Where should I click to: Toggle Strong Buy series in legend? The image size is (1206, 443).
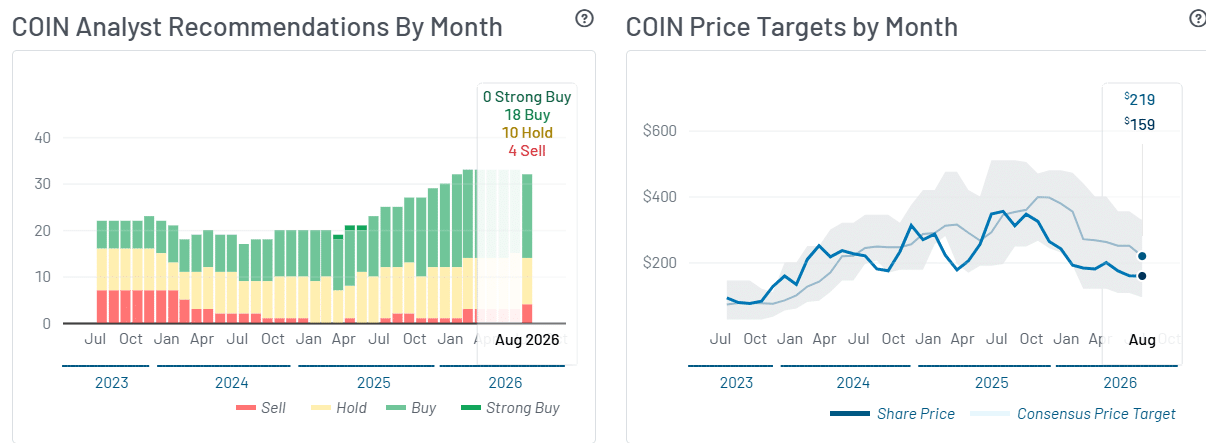click(511, 408)
